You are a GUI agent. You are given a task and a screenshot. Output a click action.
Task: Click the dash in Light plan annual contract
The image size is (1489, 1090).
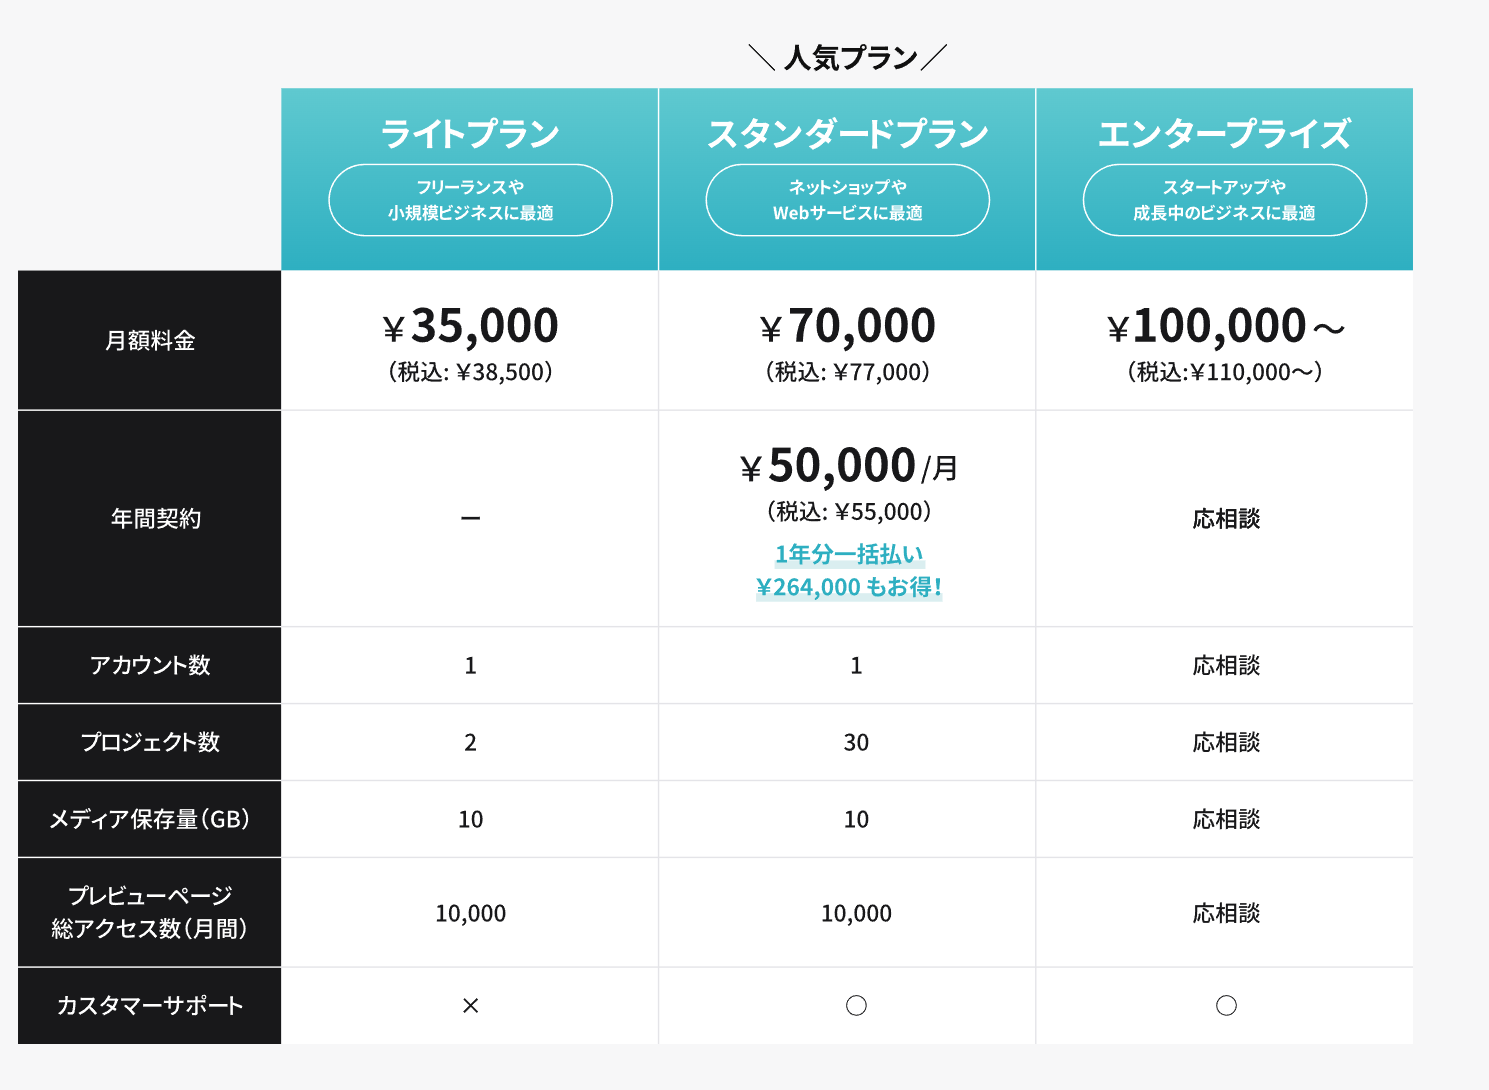tap(471, 518)
